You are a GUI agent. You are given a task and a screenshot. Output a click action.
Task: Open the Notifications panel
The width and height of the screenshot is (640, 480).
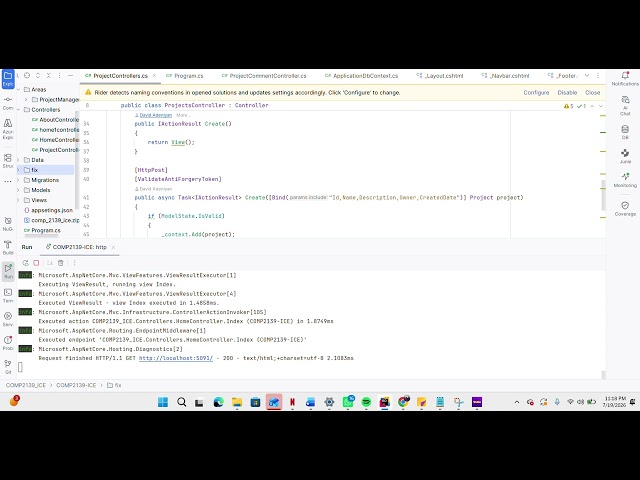(x=625, y=78)
